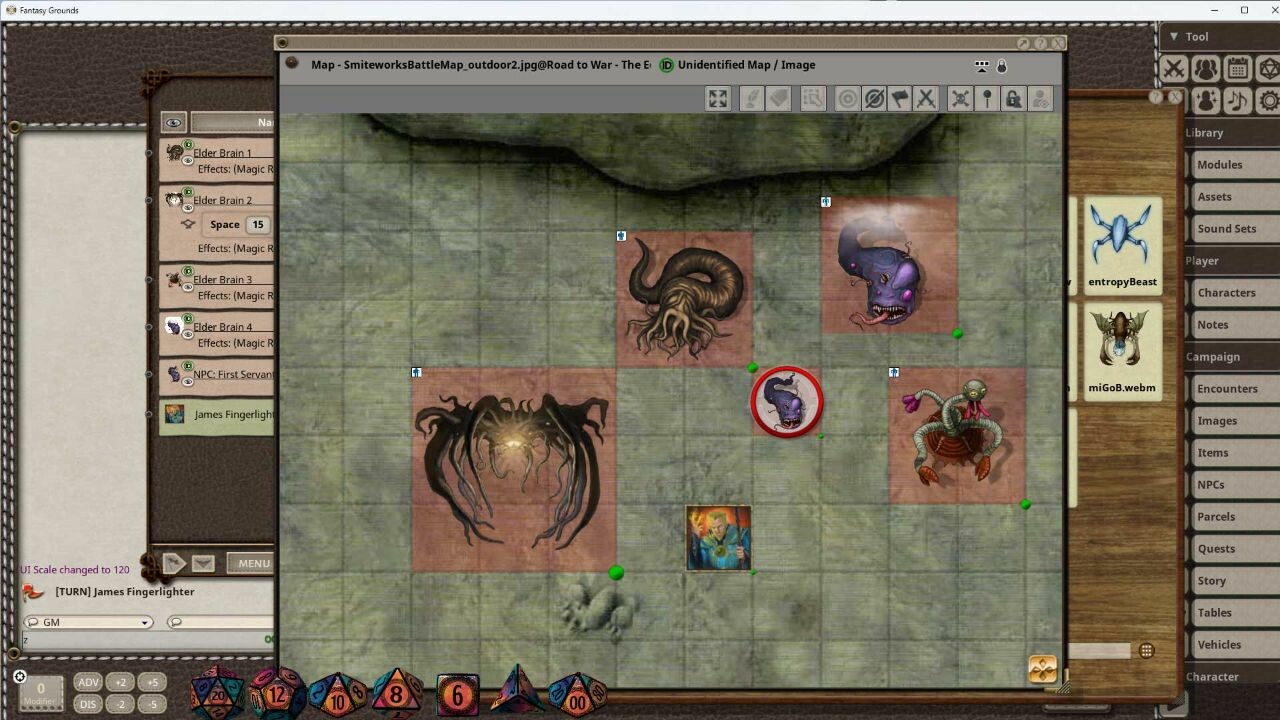The height and width of the screenshot is (720, 1280).
Task: Open the Combat Tracker crossed-swords icon
Action: (1174, 68)
